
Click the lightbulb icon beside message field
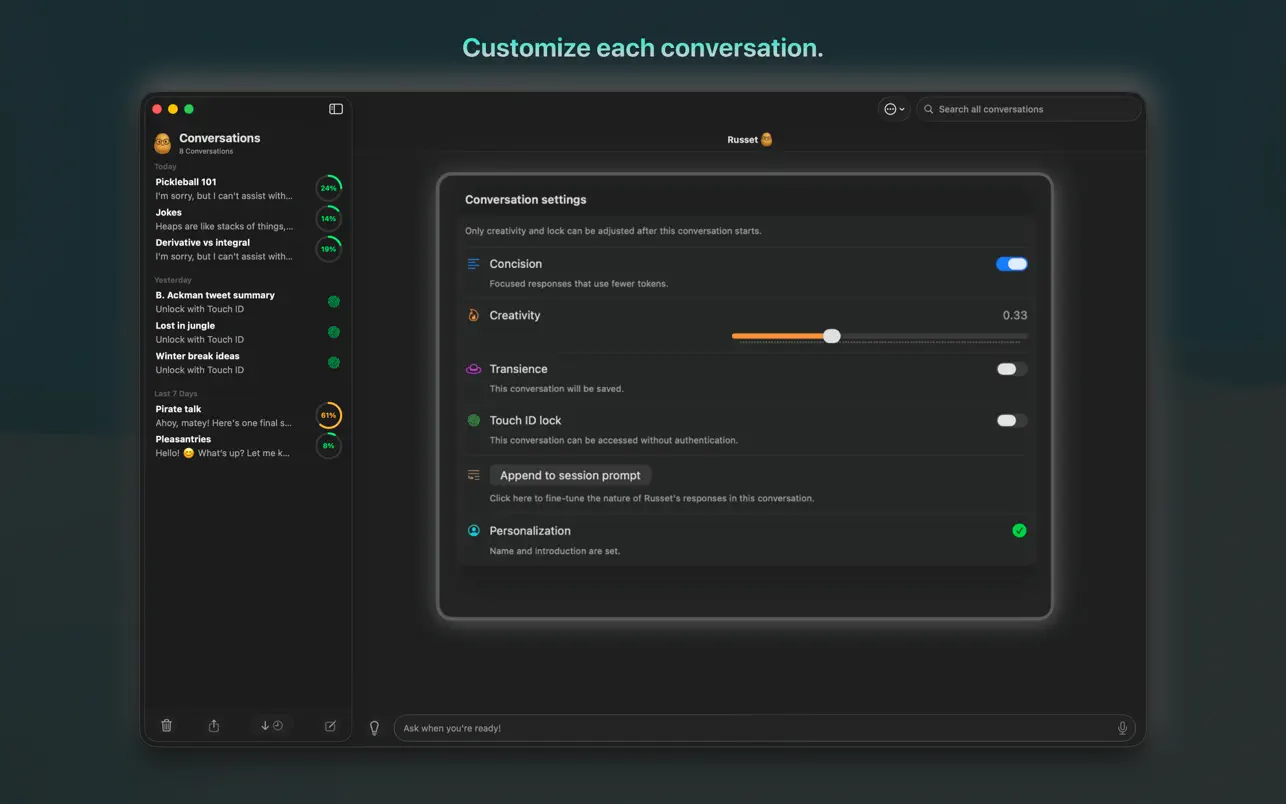[x=375, y=728]
